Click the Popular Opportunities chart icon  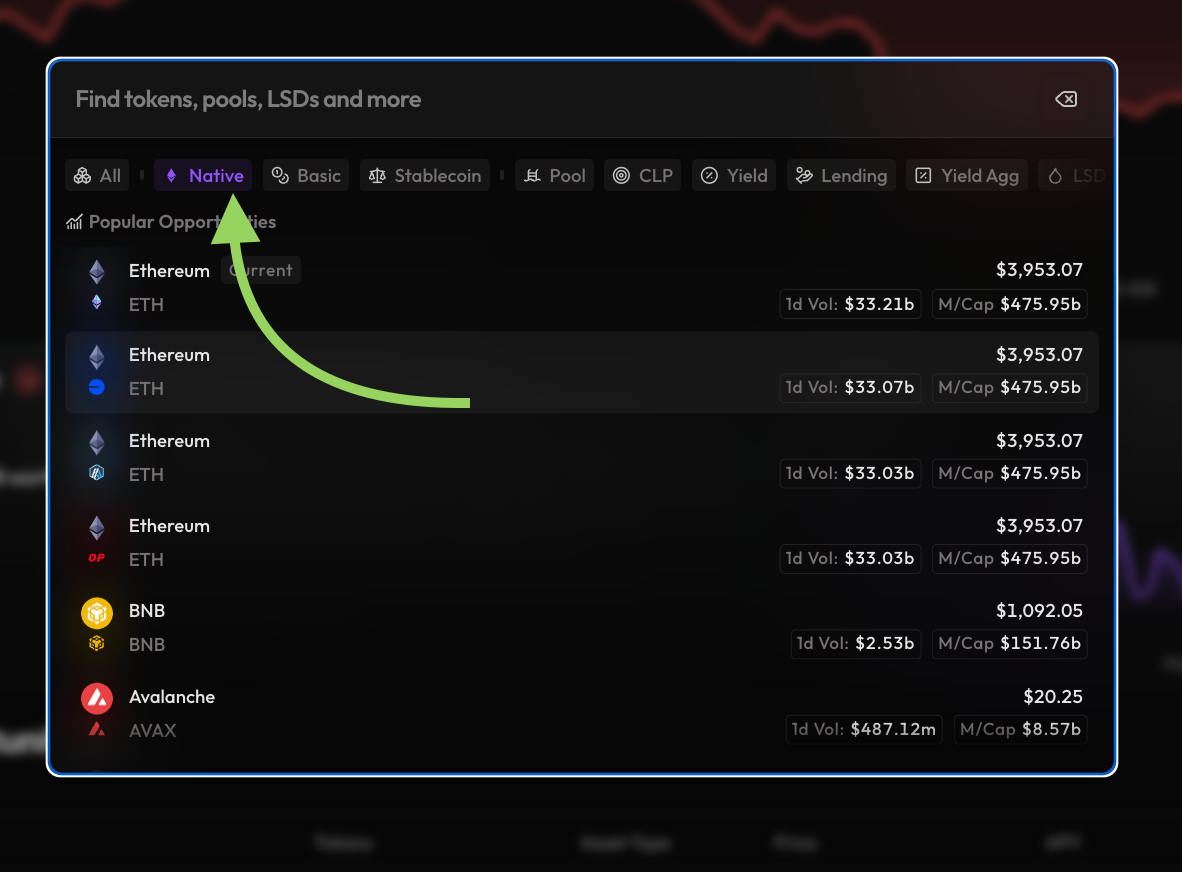click(74, 222)
